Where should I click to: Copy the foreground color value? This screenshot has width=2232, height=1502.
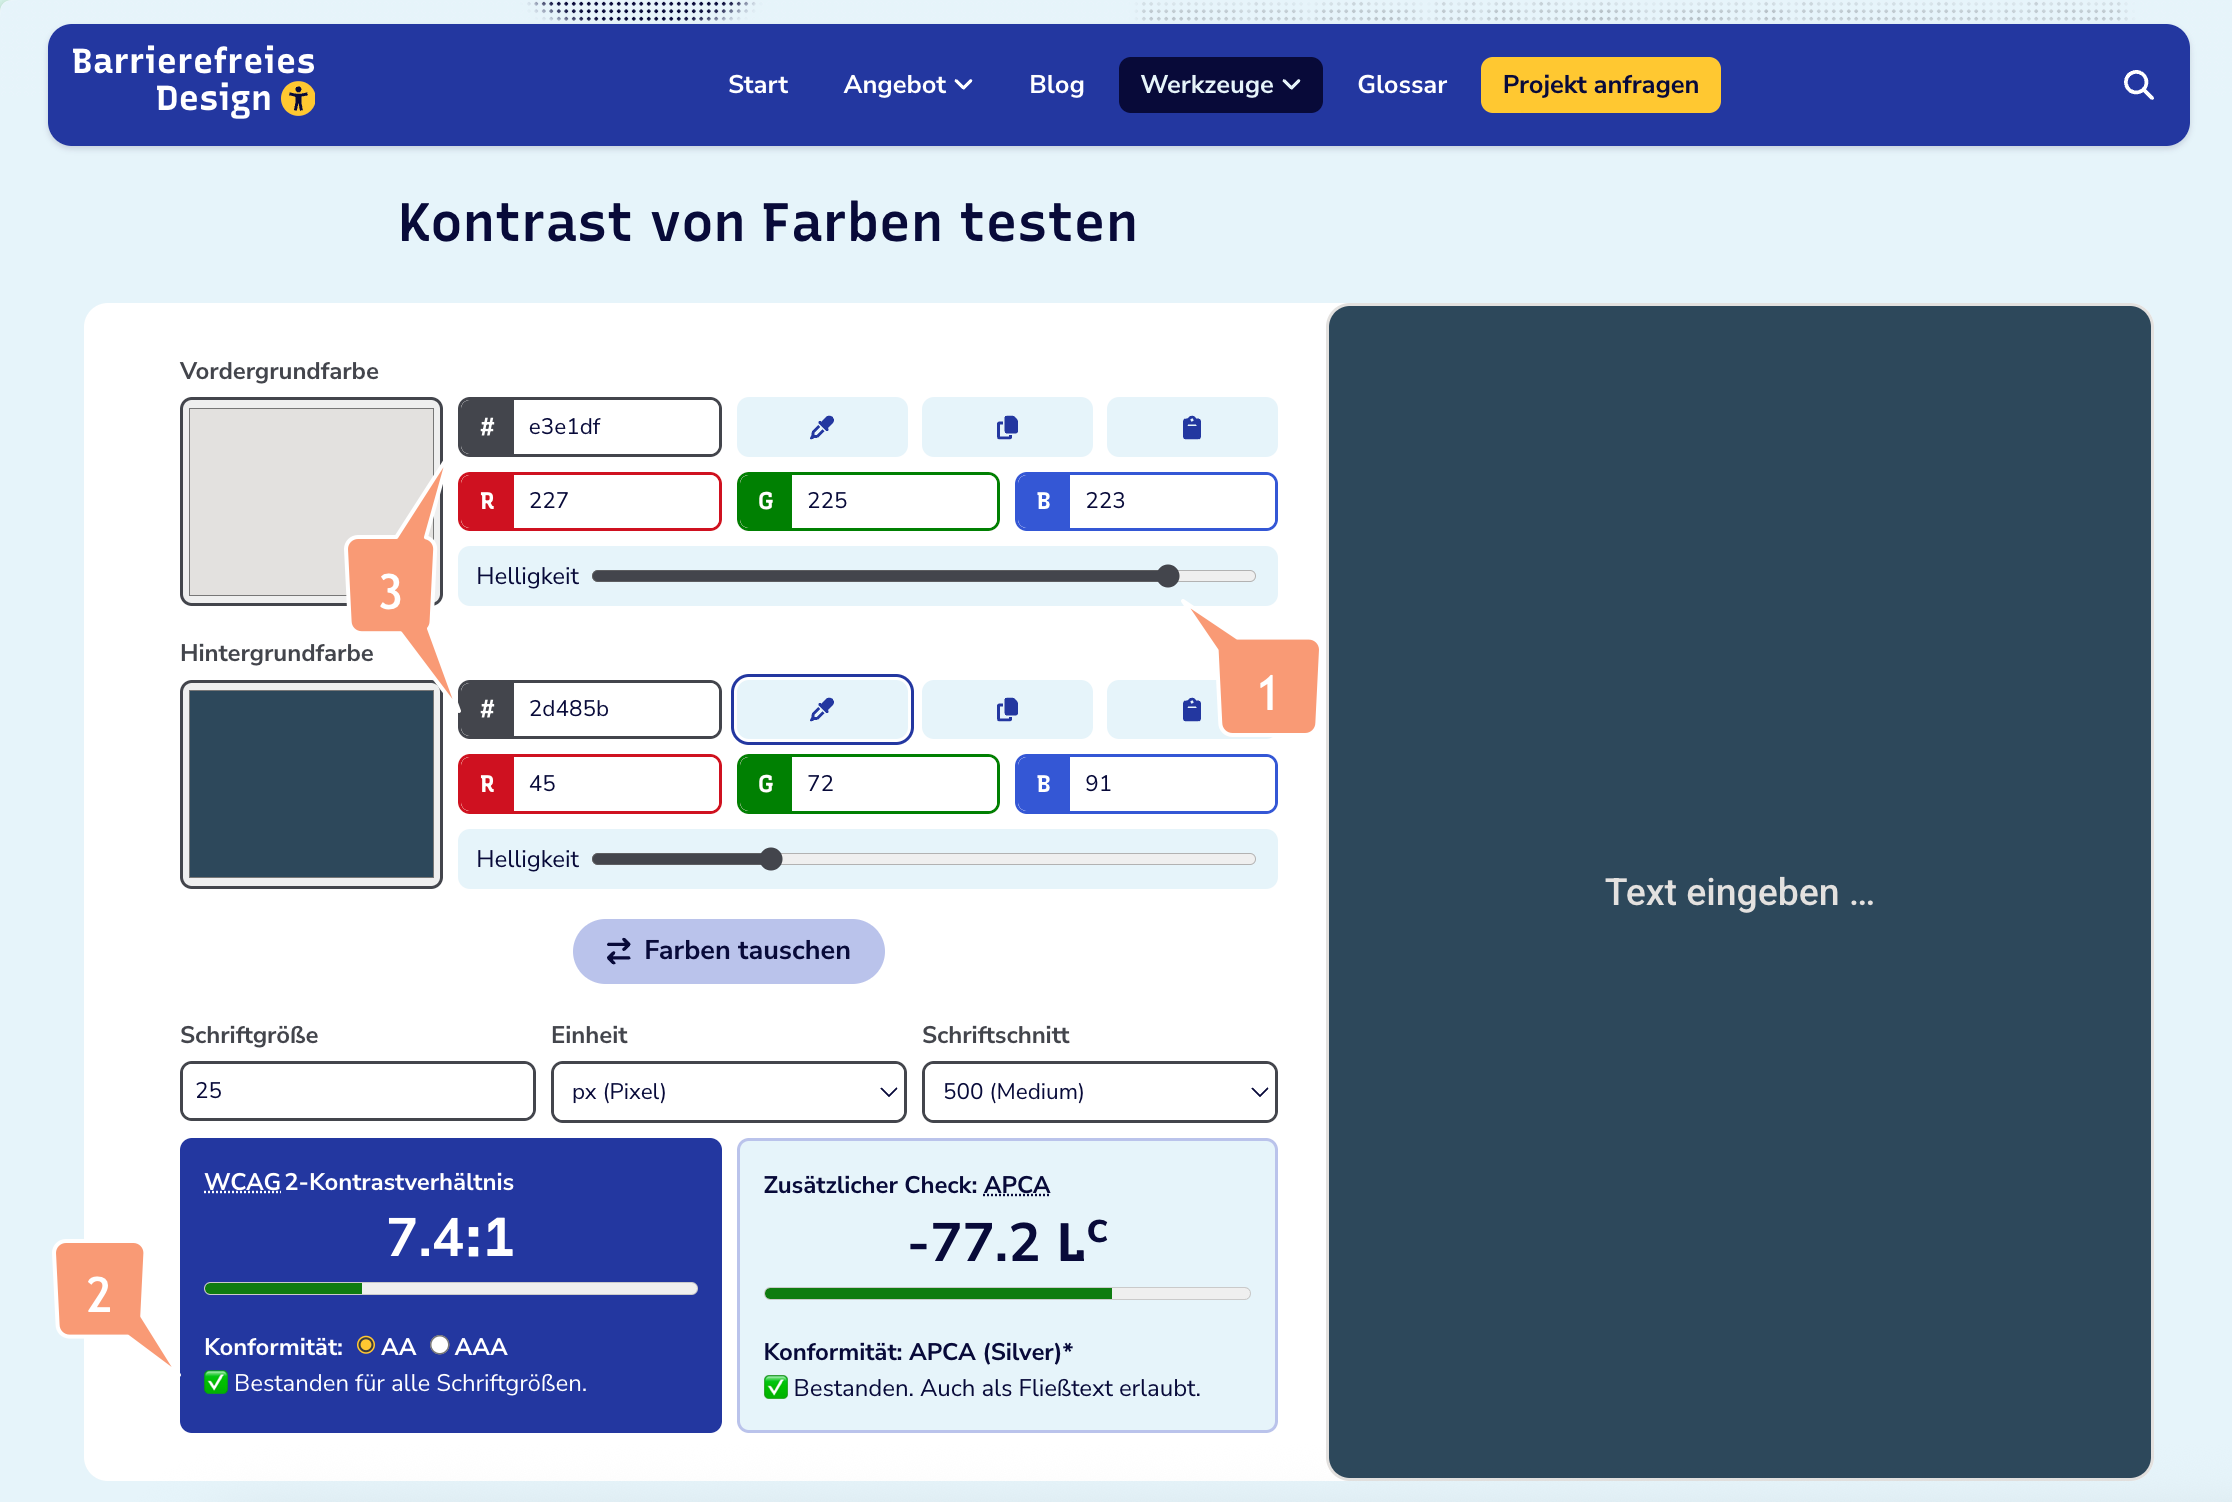(1006, 427)
